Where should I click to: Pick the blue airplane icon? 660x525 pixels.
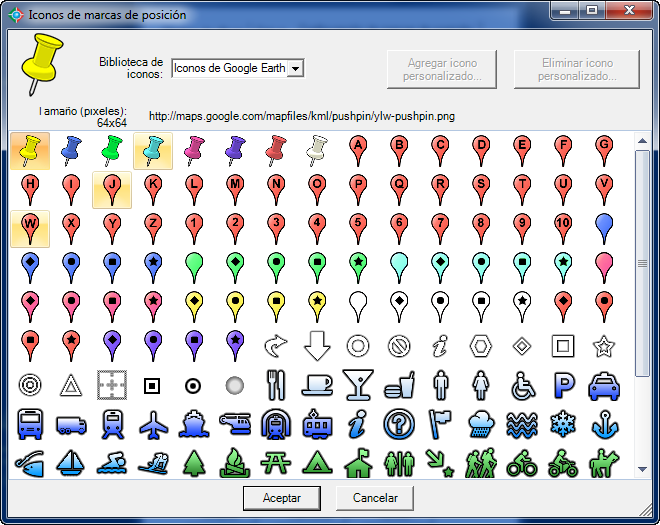click(x=153, y=424)
